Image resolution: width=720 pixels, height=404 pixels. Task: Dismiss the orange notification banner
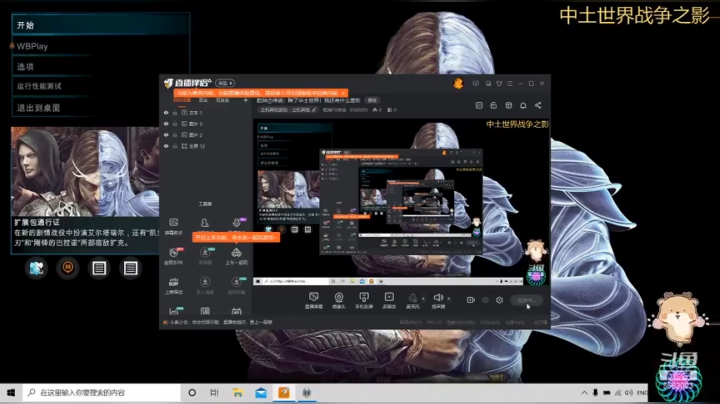tap(343, 93)
